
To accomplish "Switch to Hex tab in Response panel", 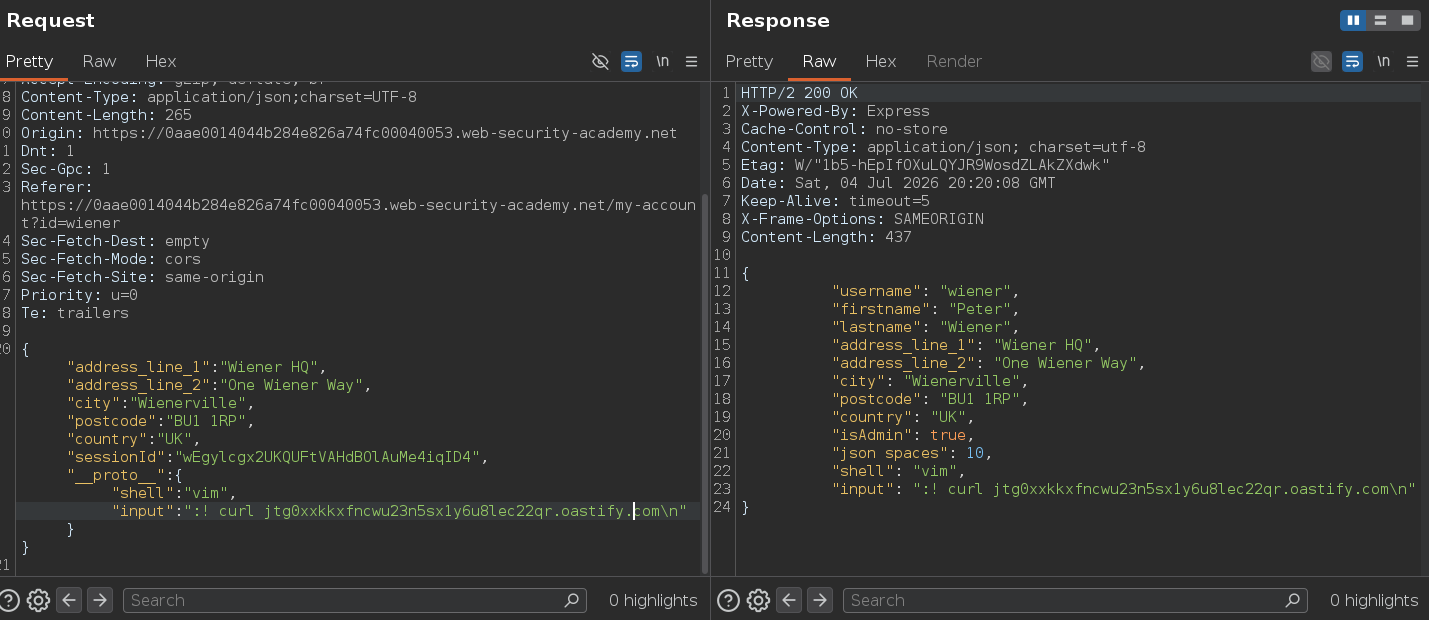I will (881, 61).
